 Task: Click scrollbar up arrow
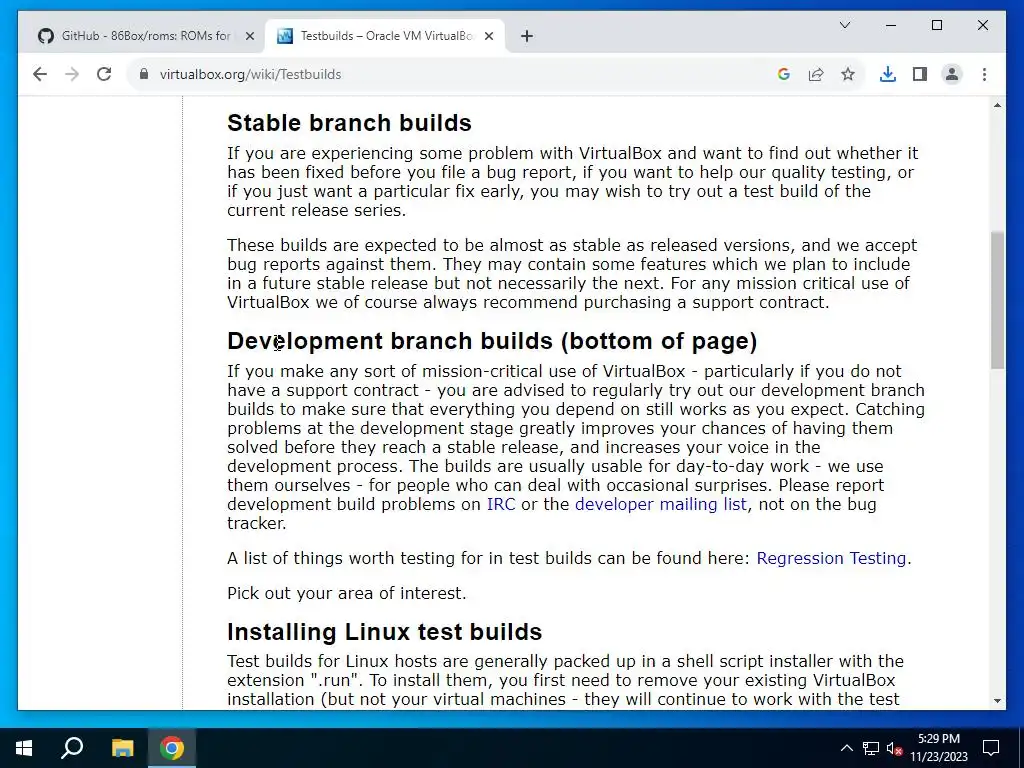[997, 105]
